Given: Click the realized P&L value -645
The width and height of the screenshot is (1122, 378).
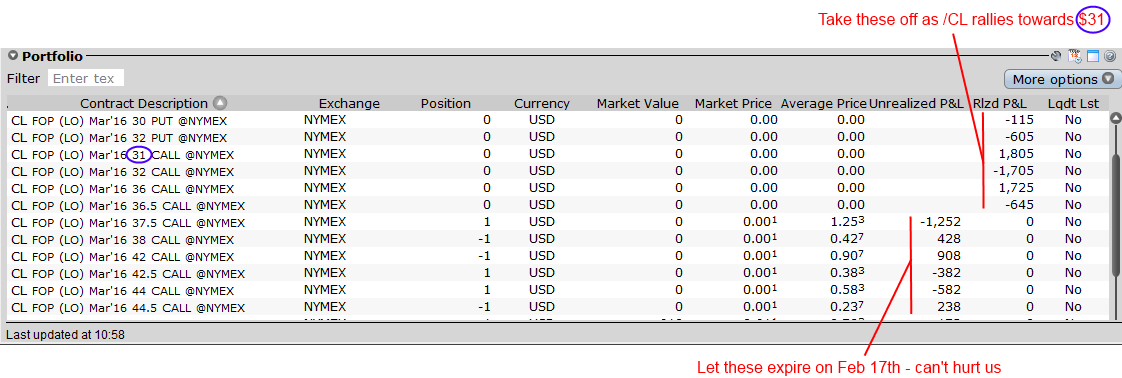Looking at the screenshot, I should [x=1020, y=205].
